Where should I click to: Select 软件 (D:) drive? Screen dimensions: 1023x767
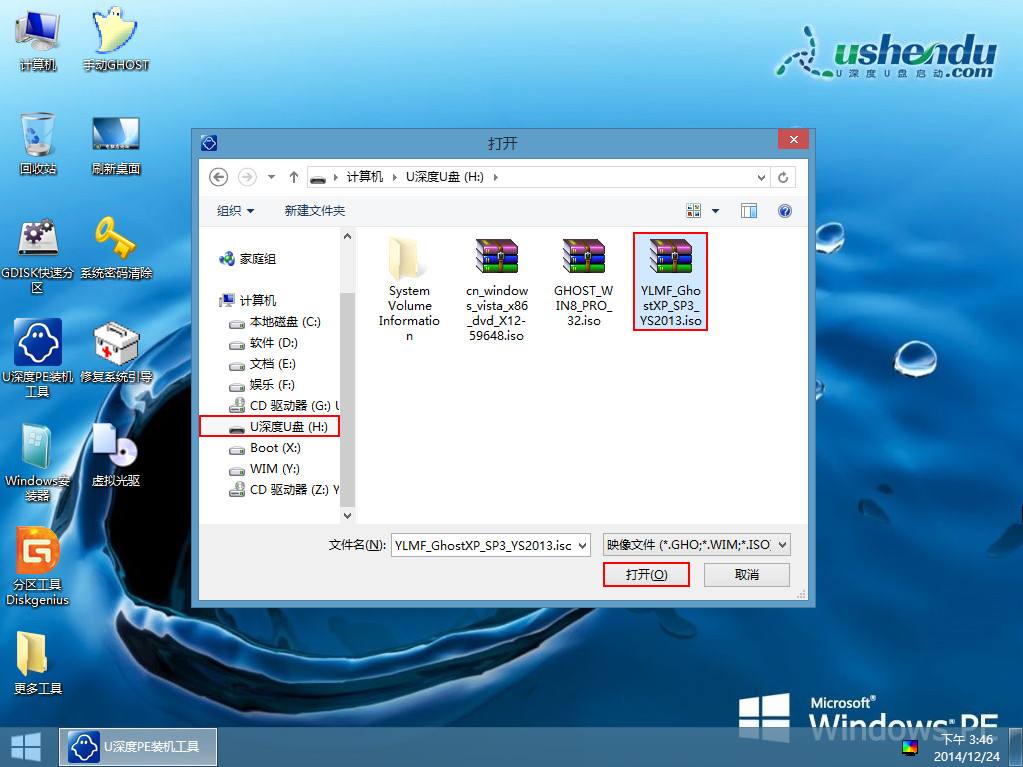(264, 342)
